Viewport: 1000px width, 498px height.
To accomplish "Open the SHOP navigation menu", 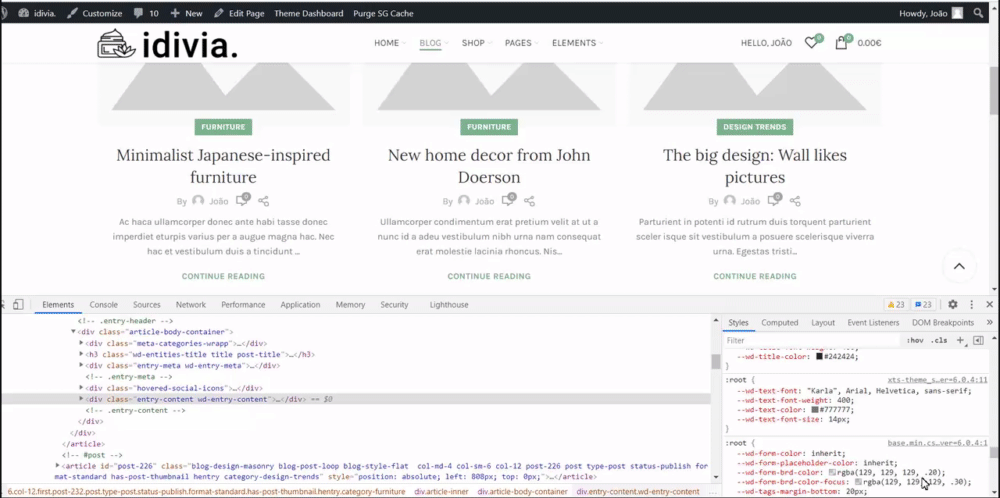I will (476, 43).
